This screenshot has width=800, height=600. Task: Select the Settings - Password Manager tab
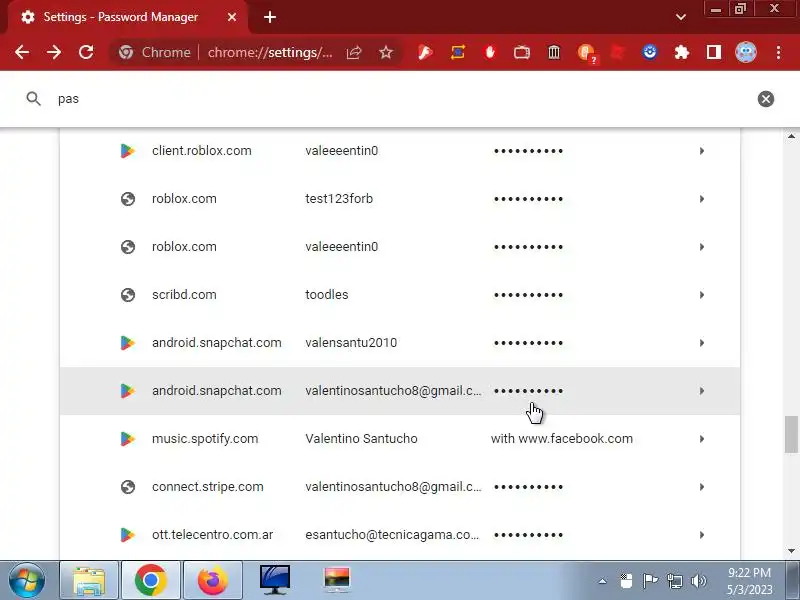[128, 17]
